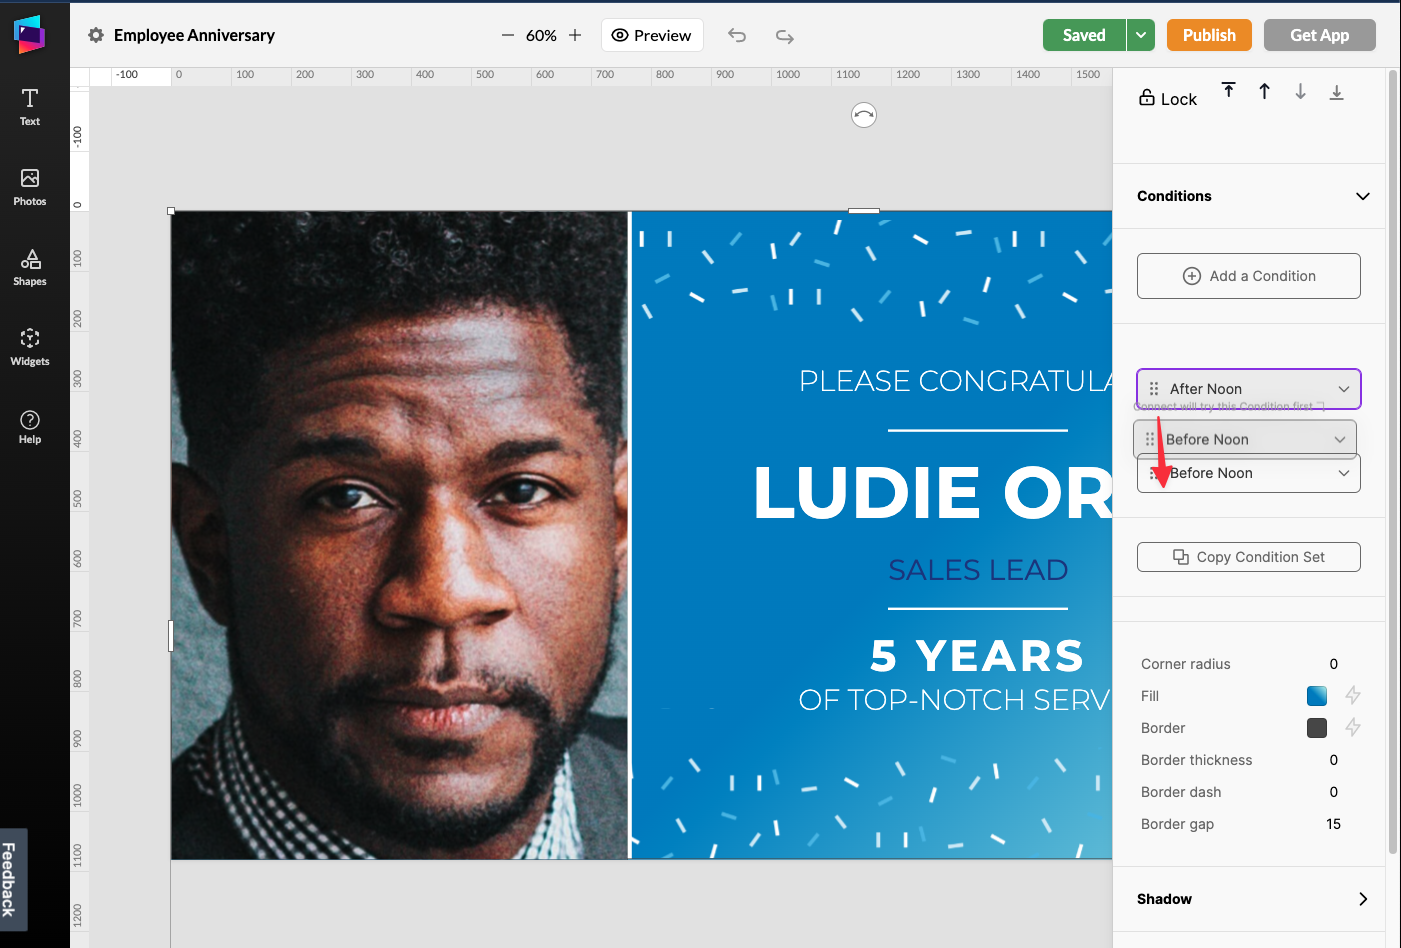Click the Saved button
Image resolution: width=1401 pixels, height=948 pixels.
tap(1084, 35)
